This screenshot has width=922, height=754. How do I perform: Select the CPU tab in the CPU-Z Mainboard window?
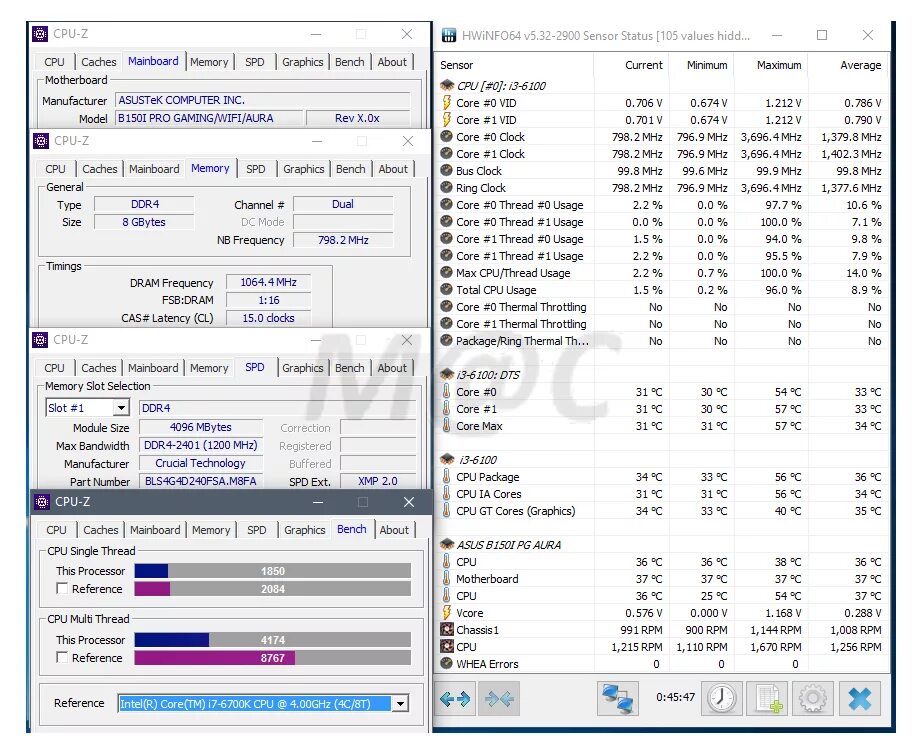tap(54, 62)
